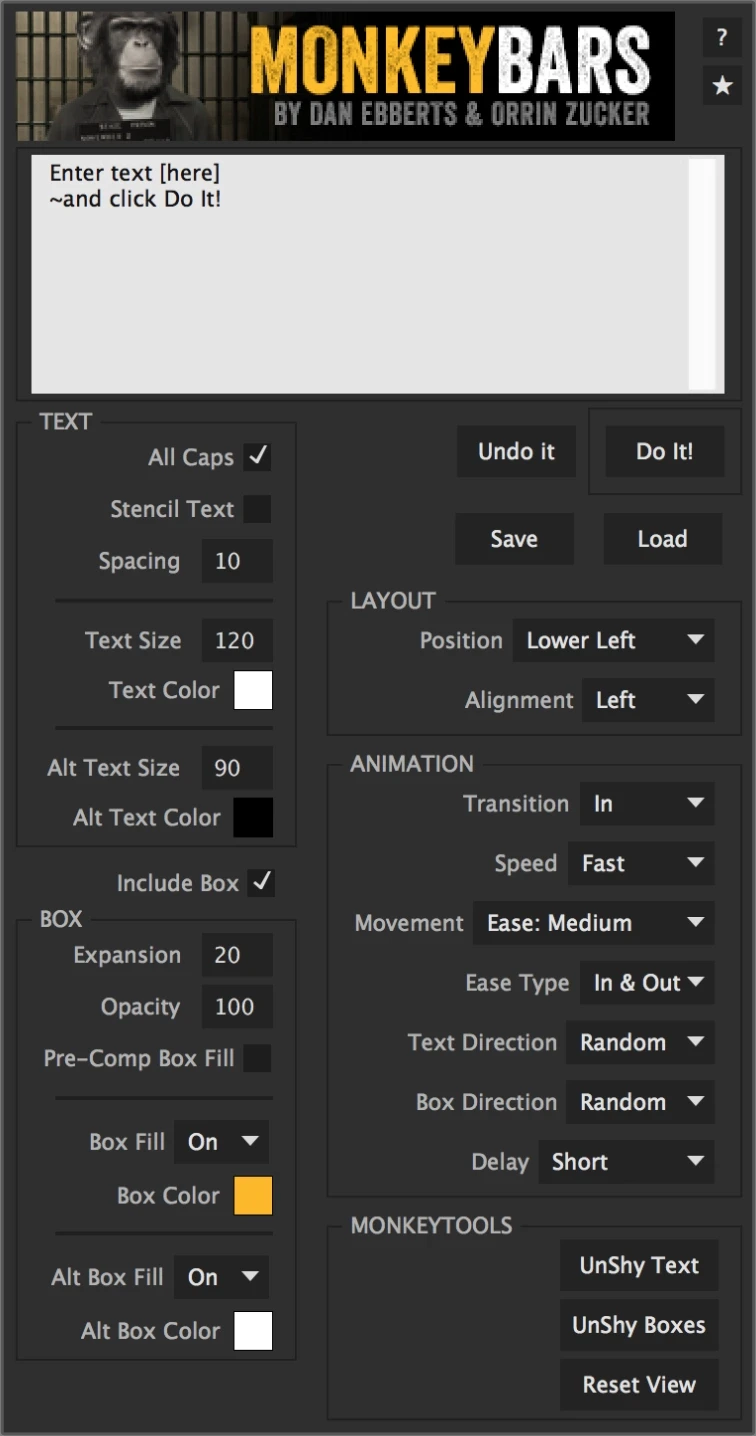756x1436 pixels.
Task: Expand the Delay dropdown
Action: click(x=626, y=1162)
